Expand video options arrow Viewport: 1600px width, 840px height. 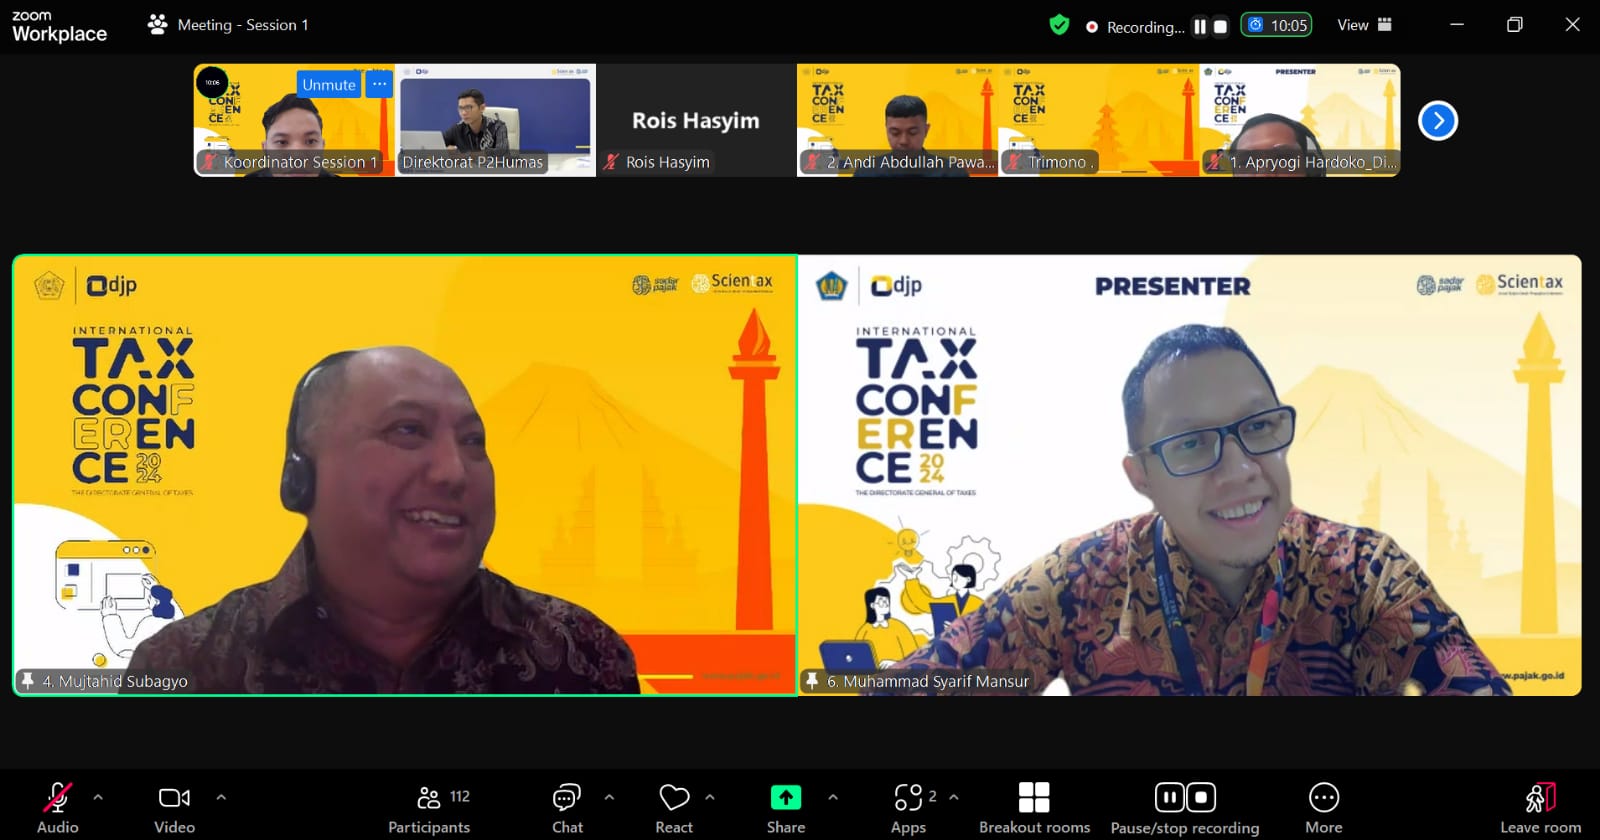pos(221,797)
